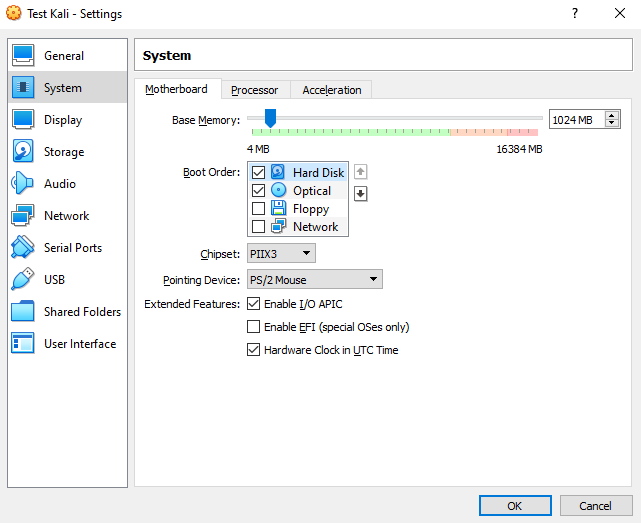
Task: Expand the Chipset PIIX3 dropdown
Action: click(280, 254)
